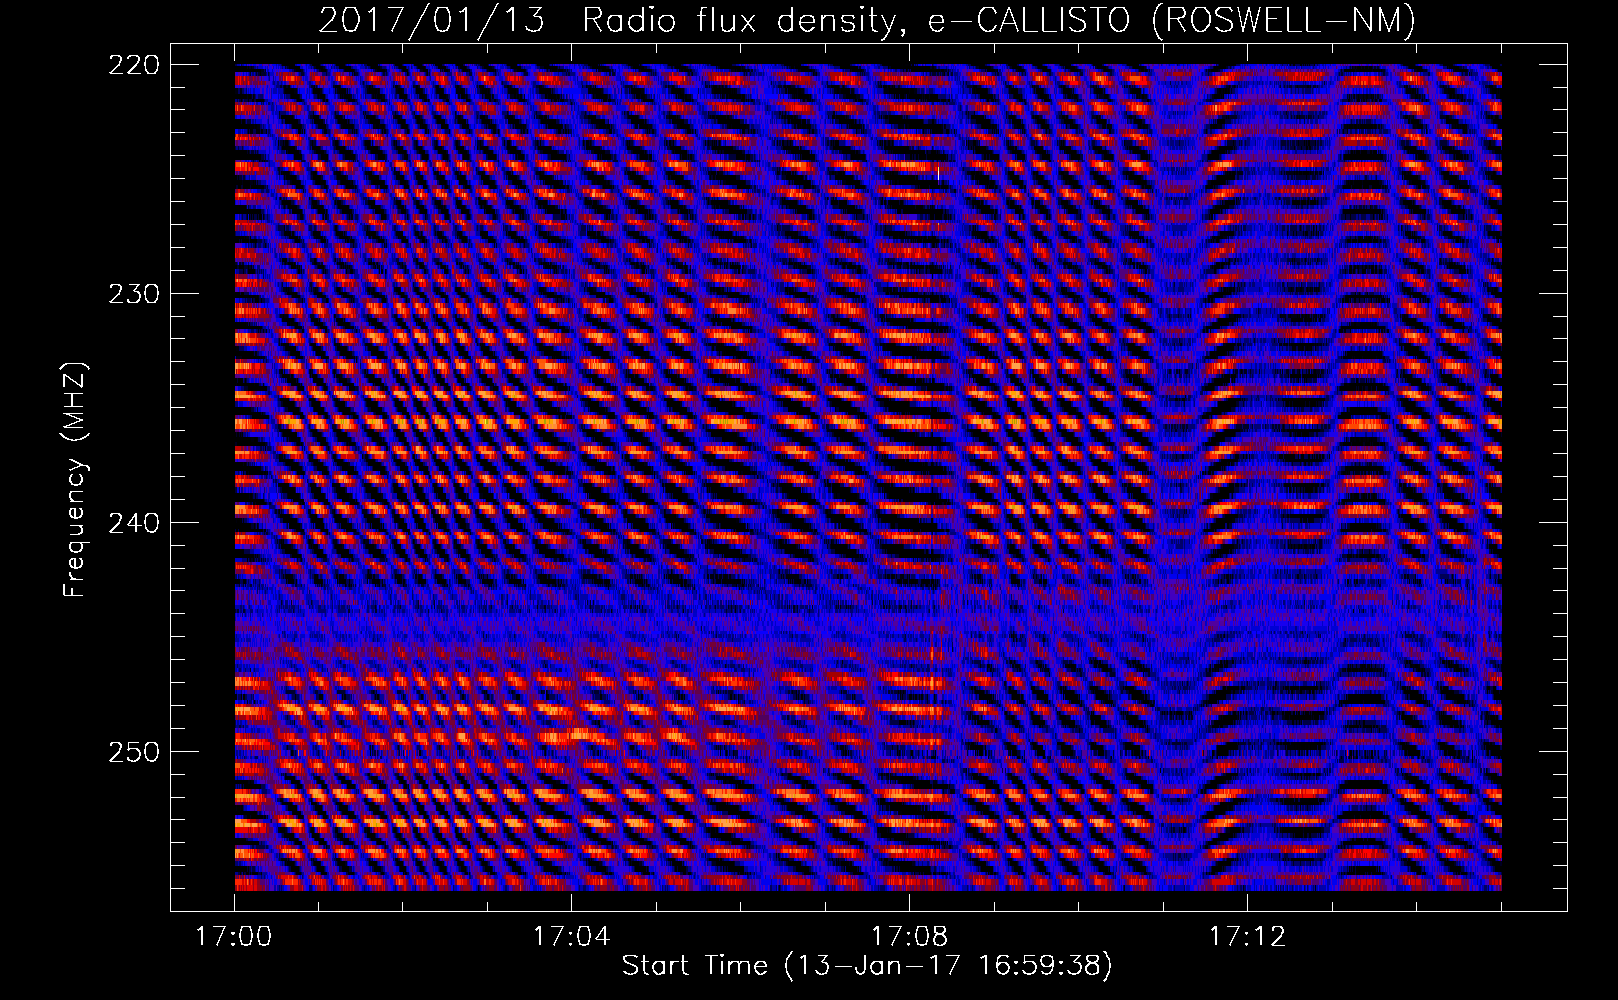Click the 17:04 time tick label

click(x=572, y=937)
